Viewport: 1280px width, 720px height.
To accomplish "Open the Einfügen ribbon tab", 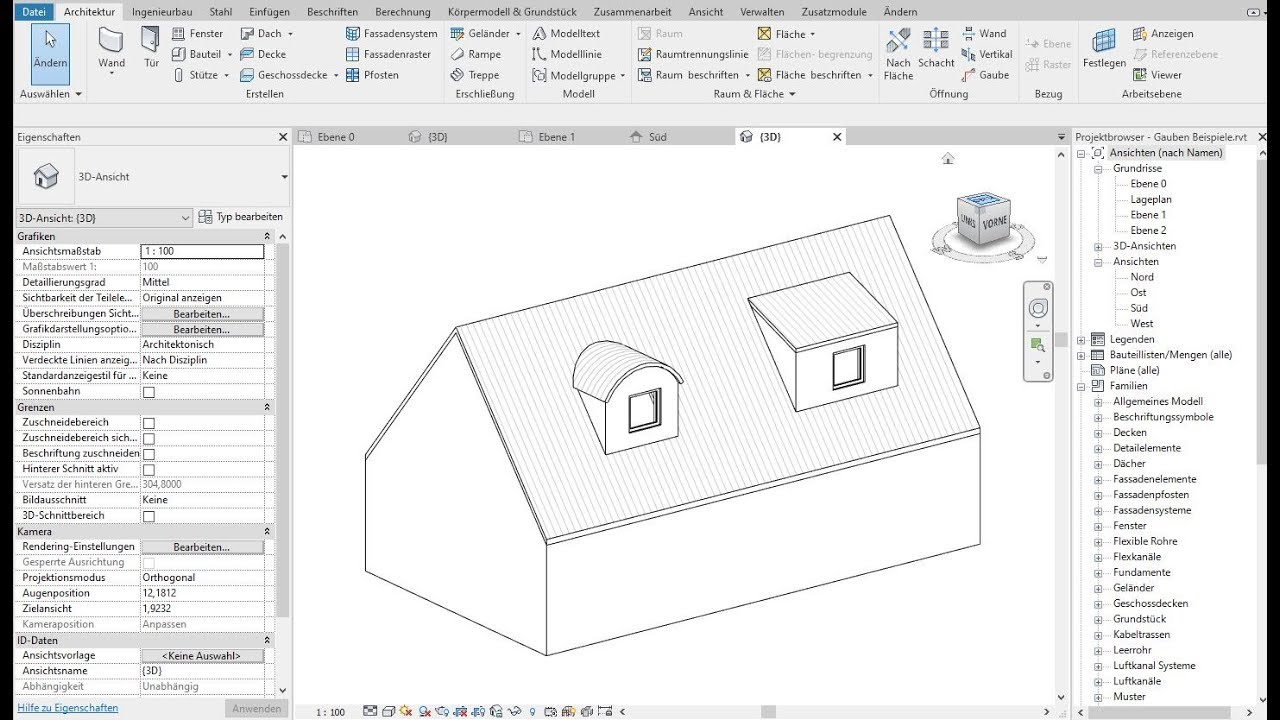I will pos(269,12).
